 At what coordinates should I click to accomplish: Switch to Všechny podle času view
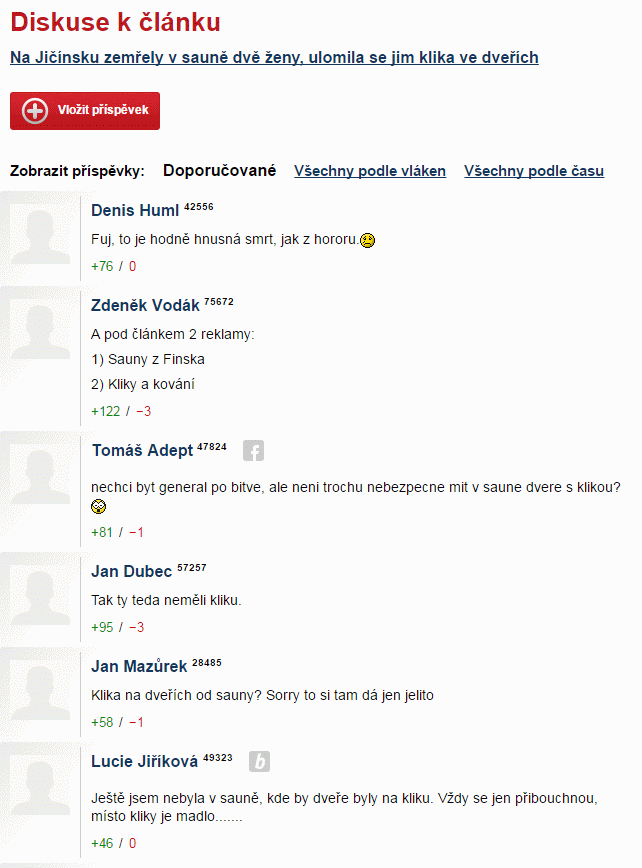(x=534, y=171)
